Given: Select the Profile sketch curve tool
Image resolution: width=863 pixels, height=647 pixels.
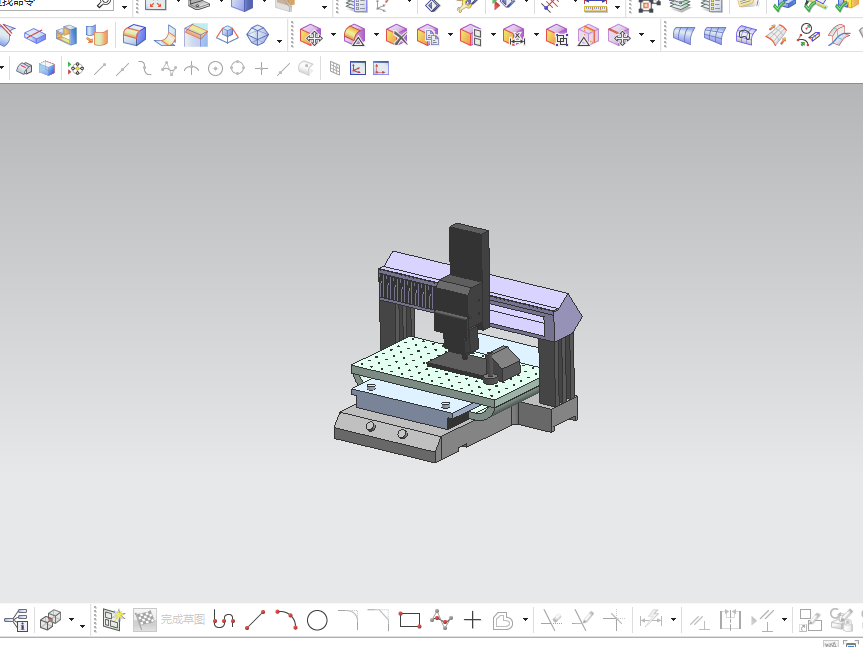Looking at the screenshot, I should (x=223, y=620).
